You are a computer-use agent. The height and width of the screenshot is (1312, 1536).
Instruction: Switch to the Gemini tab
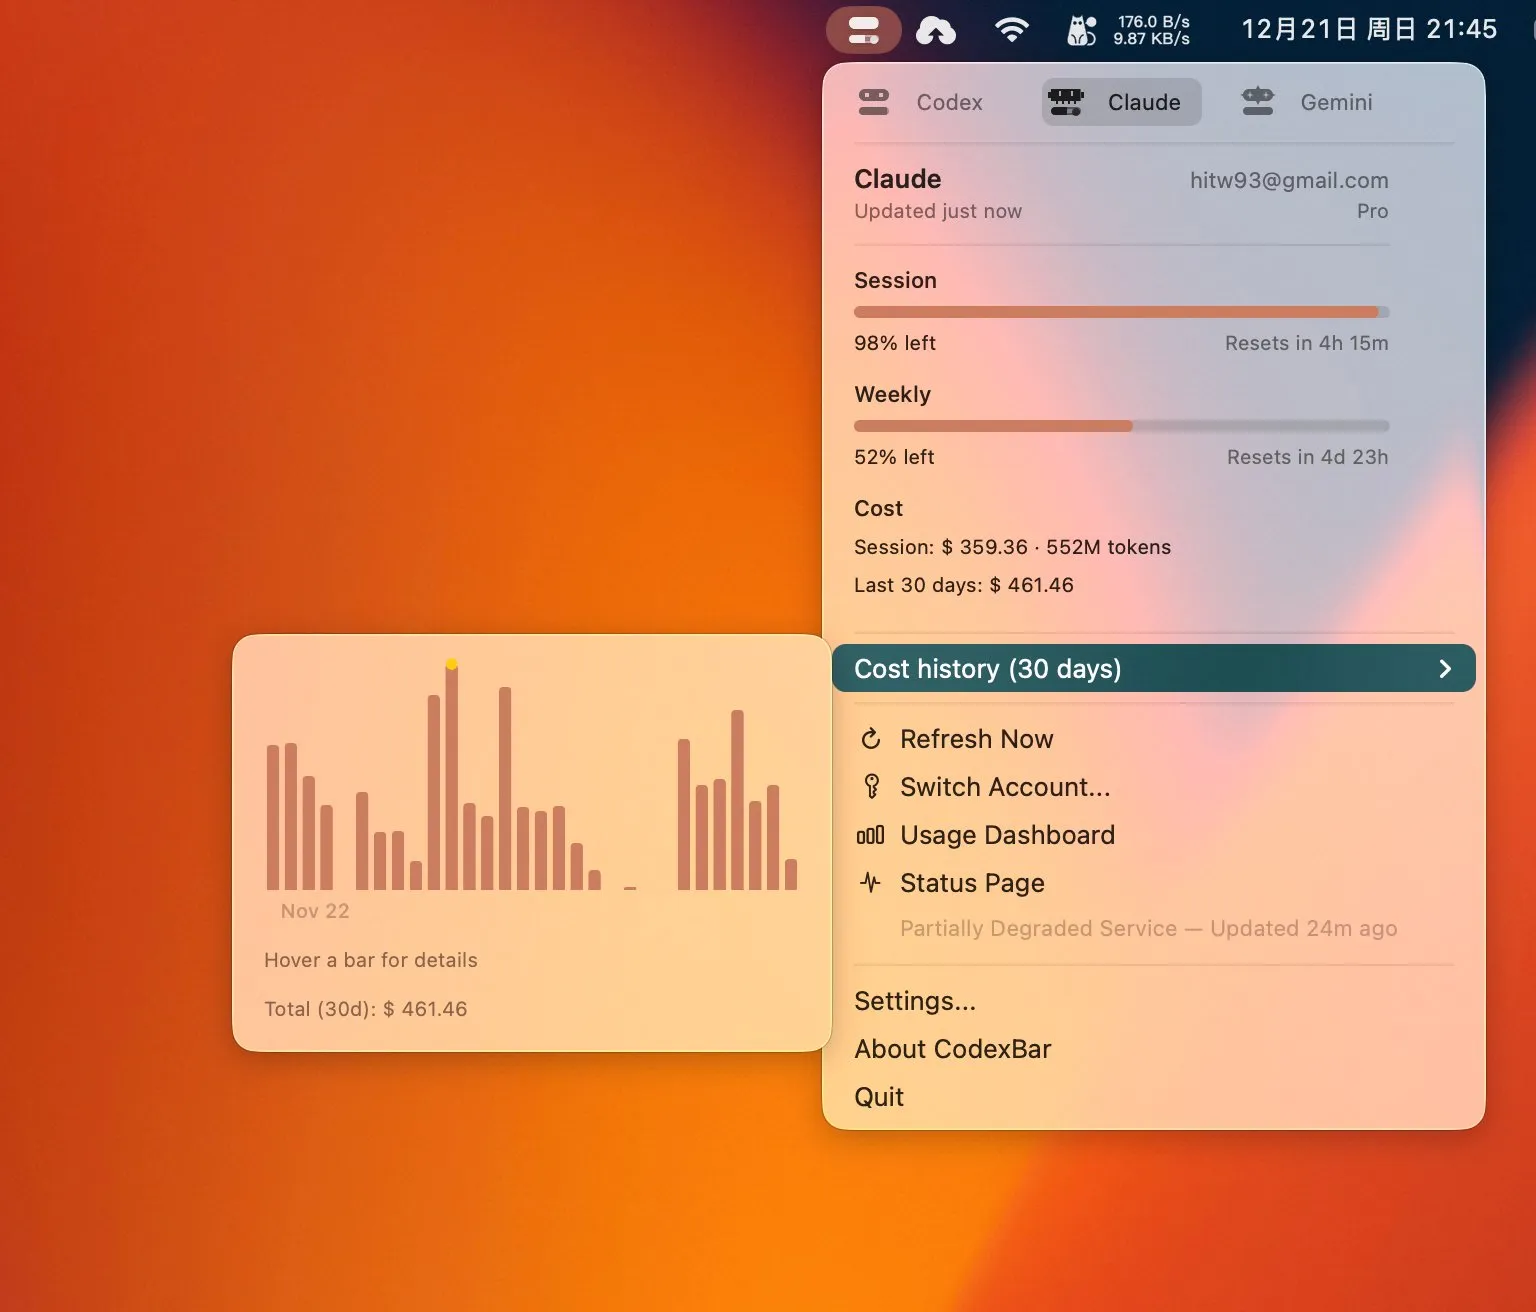(x=1307, y=102)
